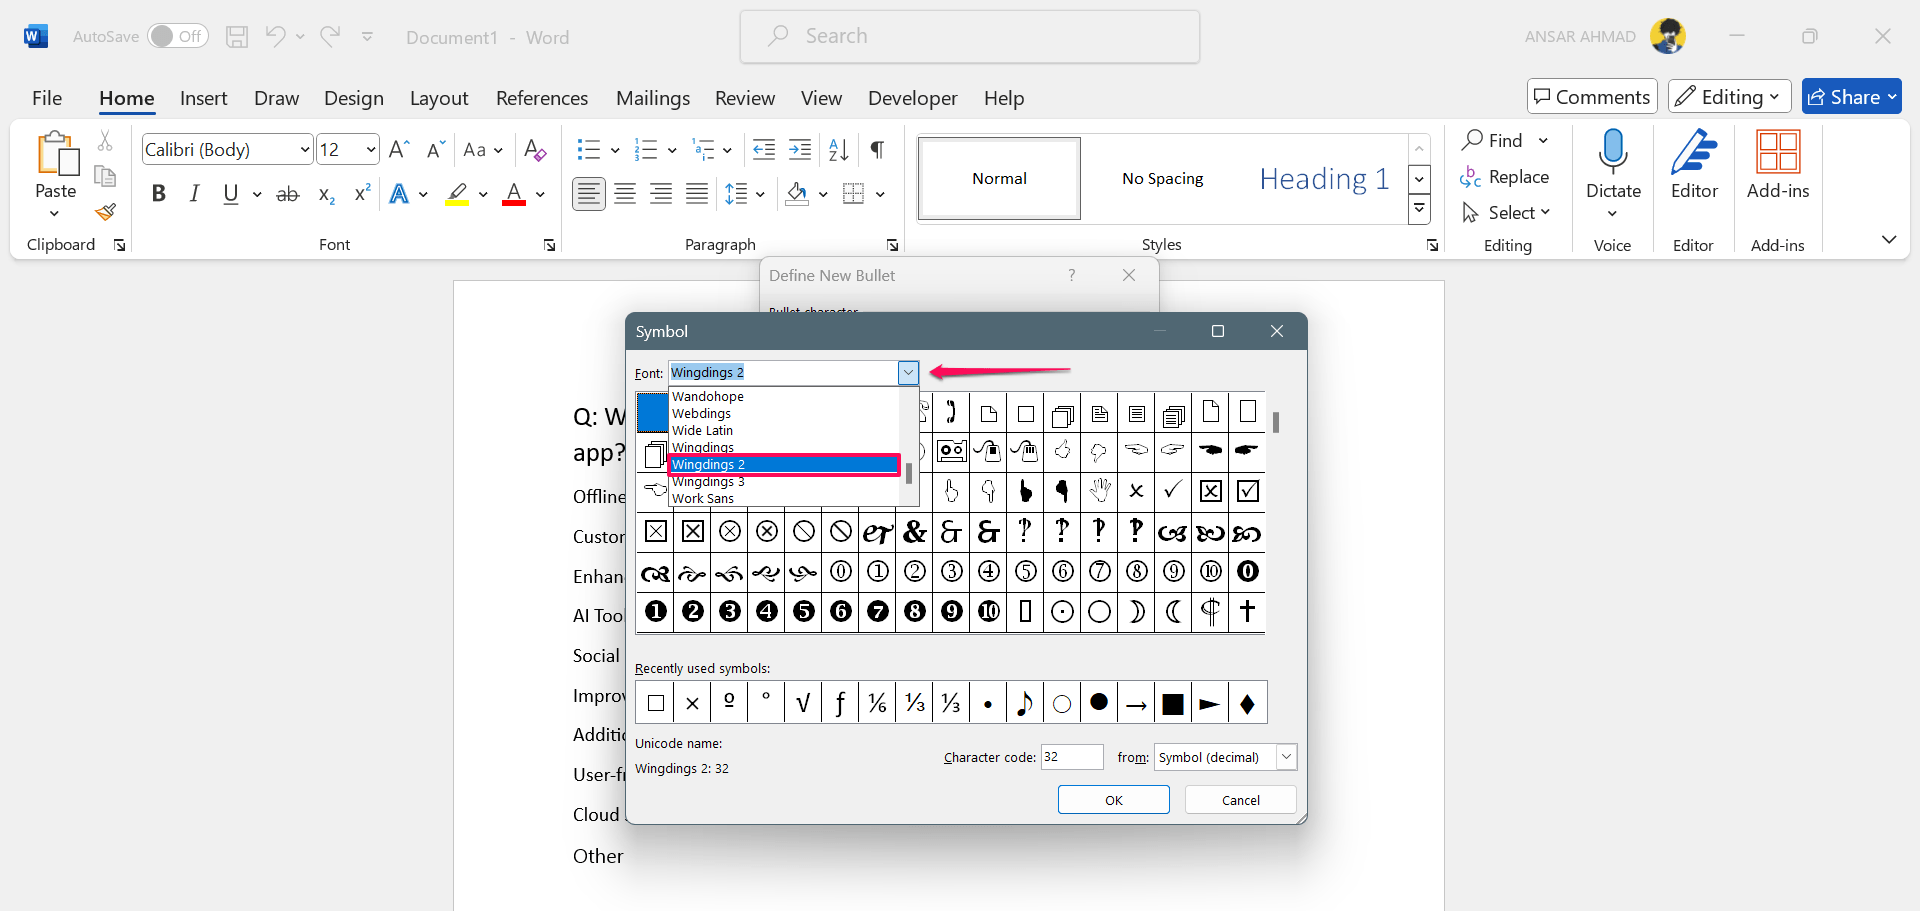
Task: Shrink font size icon
Action: (x=435, y=150)
